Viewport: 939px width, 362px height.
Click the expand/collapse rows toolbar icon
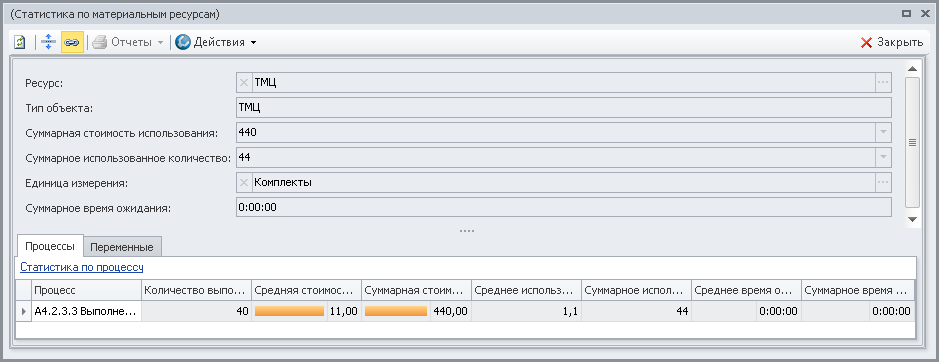pyautogui.click(x=49, y=42)
